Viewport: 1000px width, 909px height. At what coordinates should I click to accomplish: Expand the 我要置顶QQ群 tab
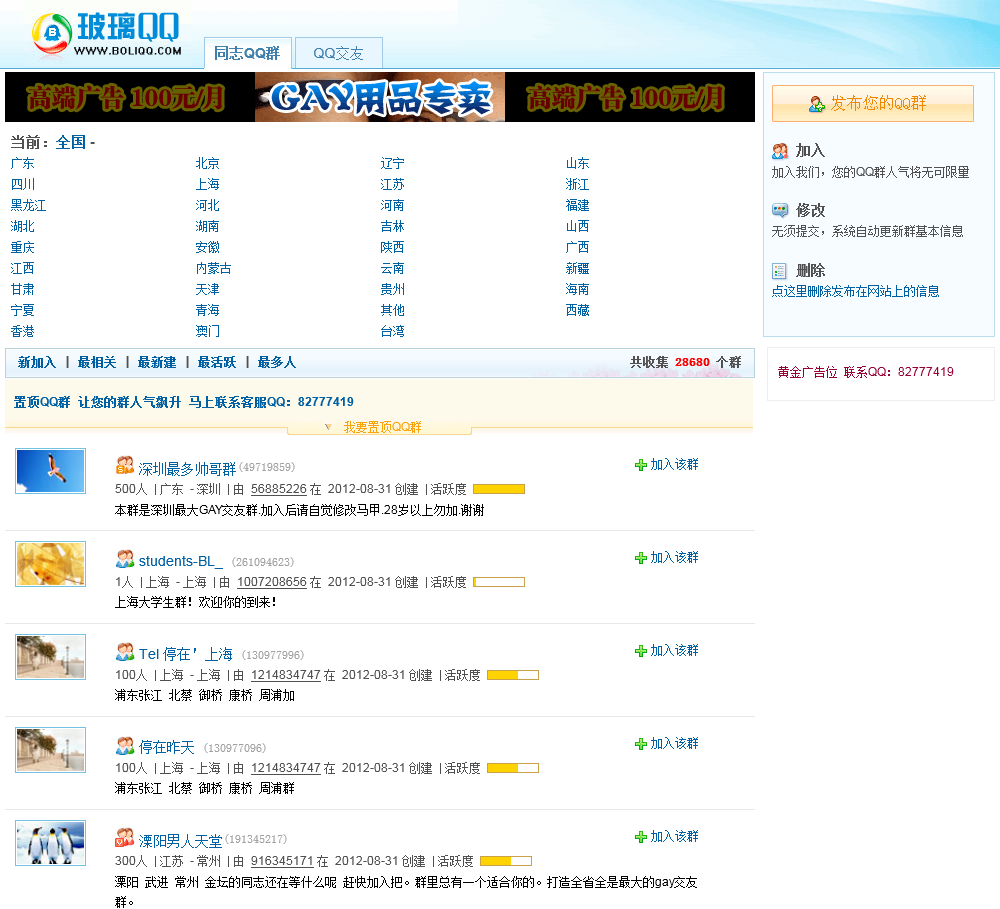(379, 427)
